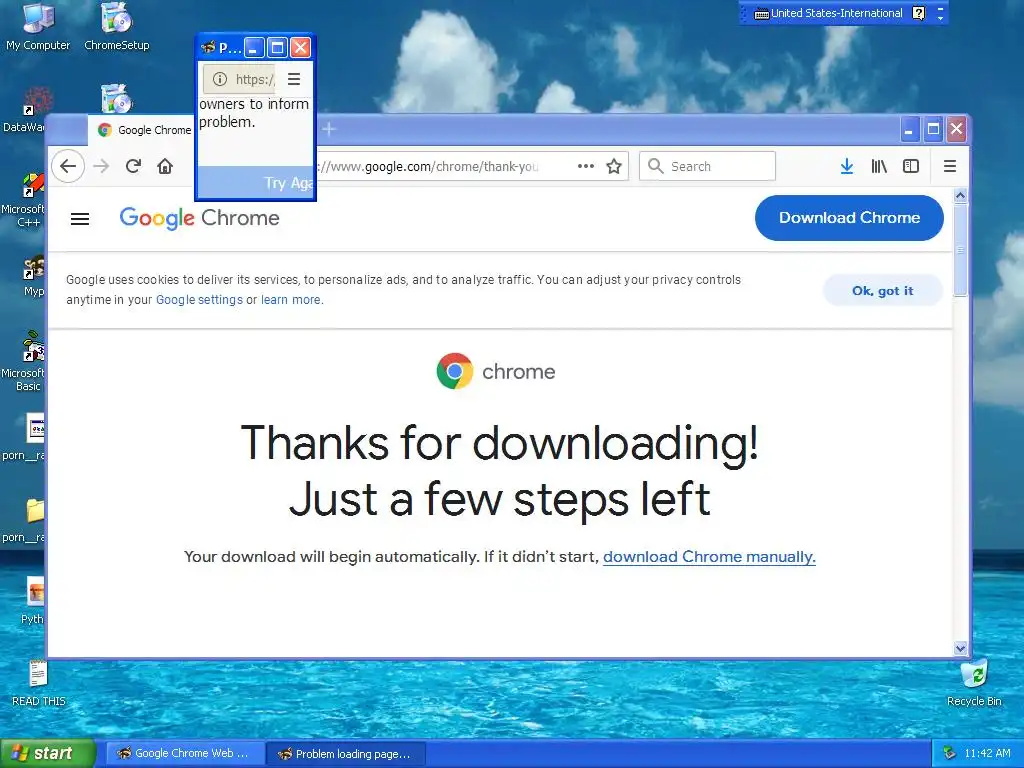1024x768 pixels.
Task: Select the READ THIS text file icon
Action: click(x=39, y=683)
